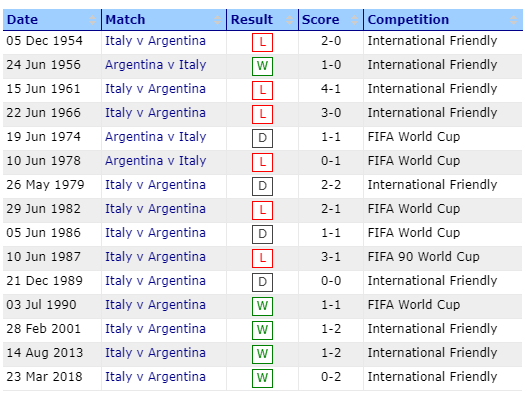This screenshot has height=394, width=532.
Task: Click the FIFA 90 World Cup competition cell
Action: (423, 257)
